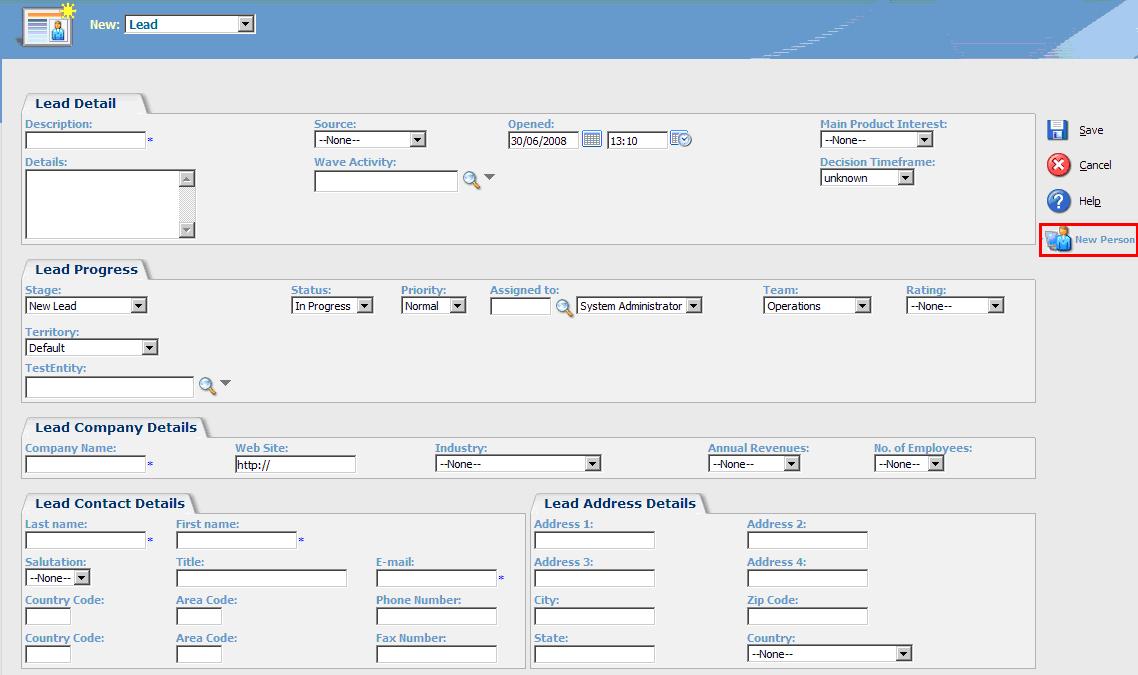Open the Decision Timeframe dropdown
The width and height of the screenshot is (1138, 675).
(x=867, y=178)
